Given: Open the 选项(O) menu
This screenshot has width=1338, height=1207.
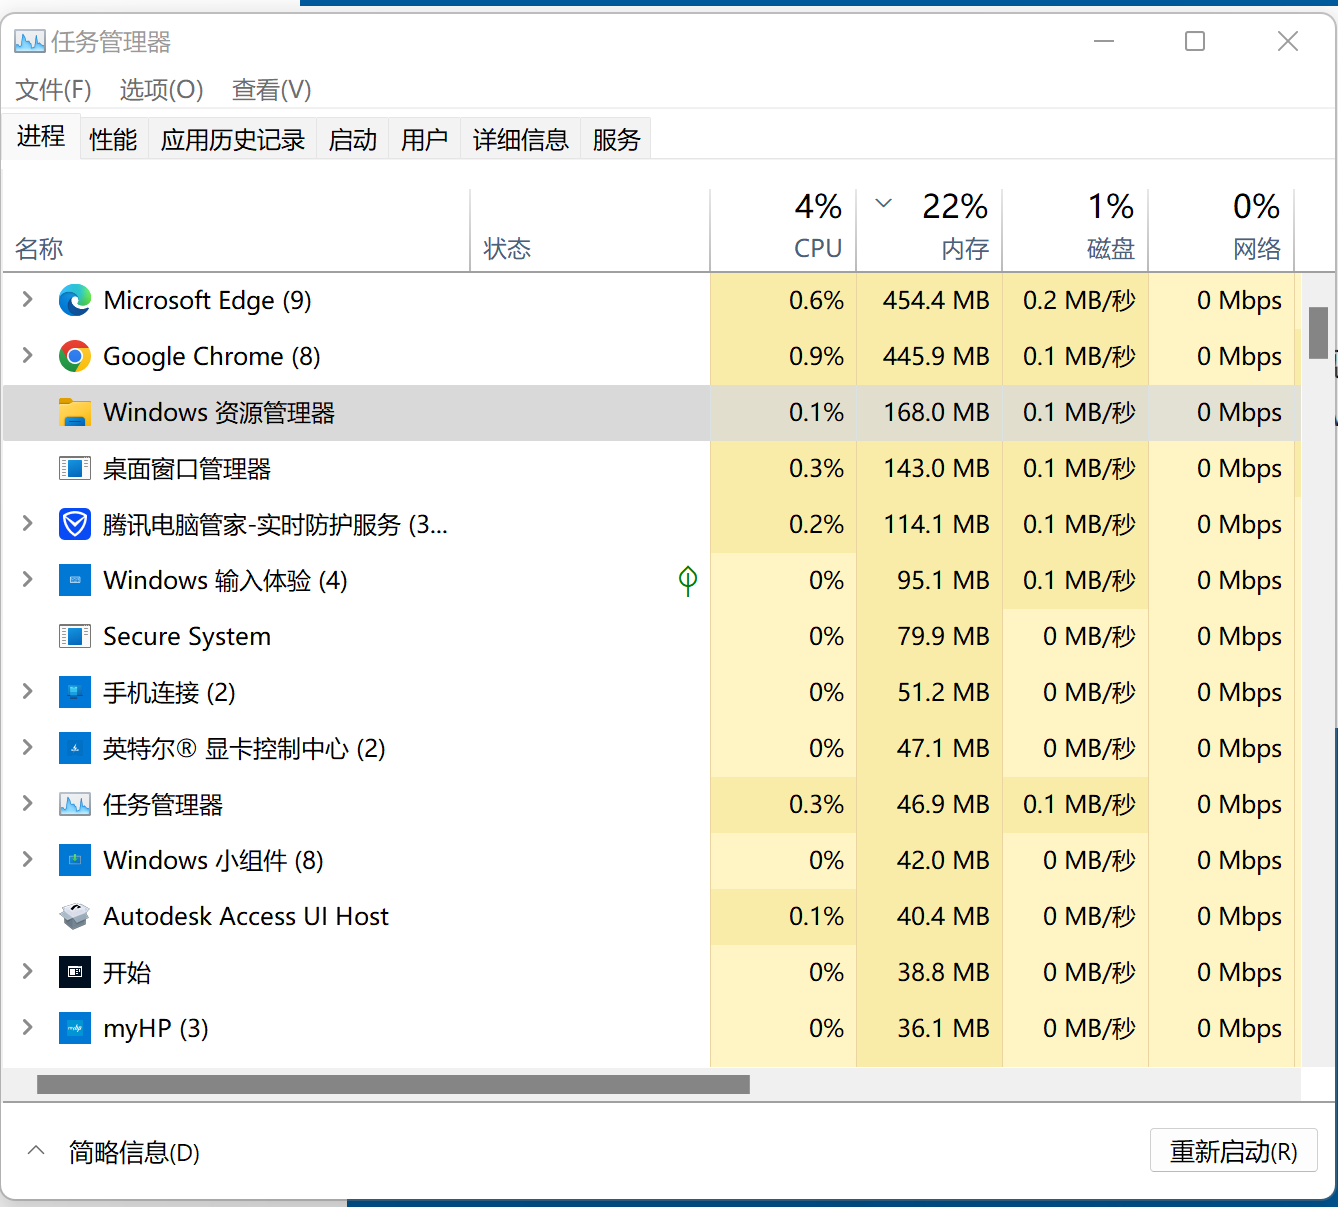Looking at the screenshot, I should coord(162,90).
